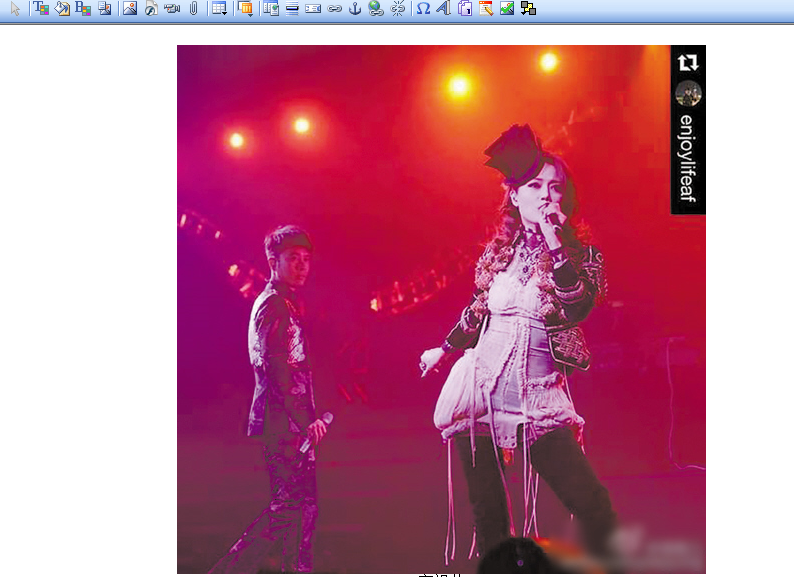Select the arrow pointer tool
This screenshot has width=794, height=577.
[15, 9]
